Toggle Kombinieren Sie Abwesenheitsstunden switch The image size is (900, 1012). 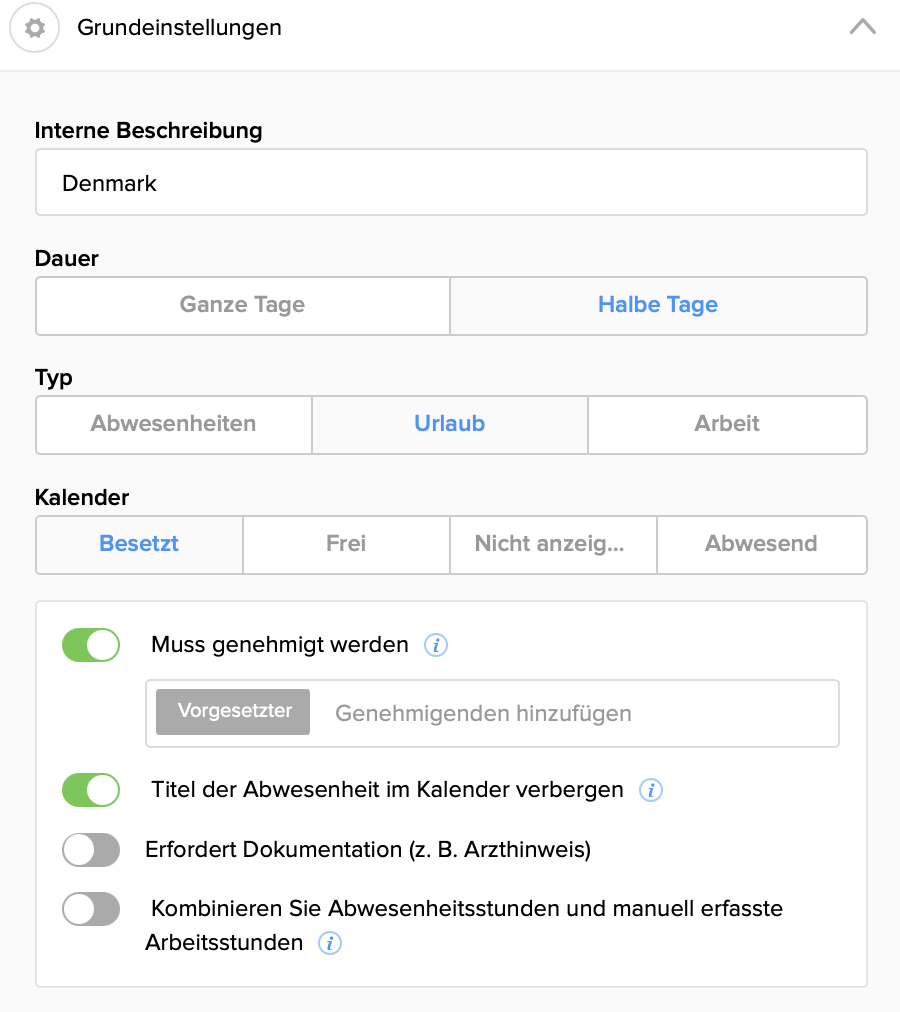point(91,909)
